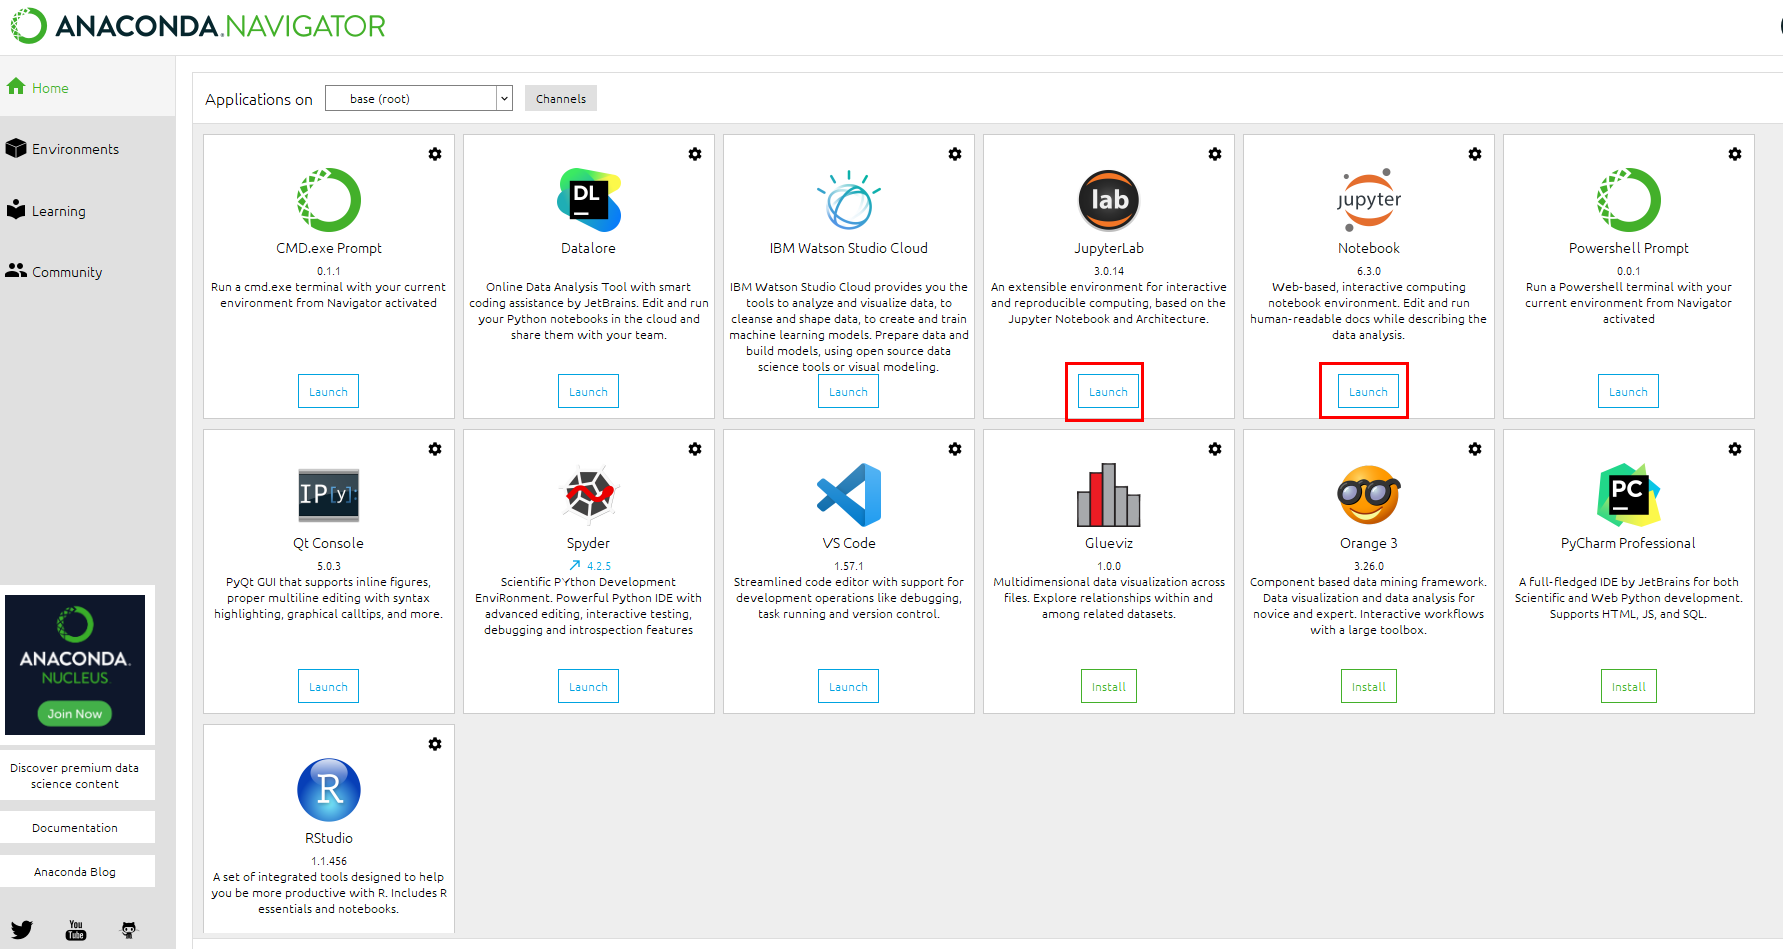Click the Channels button
The image size is (1783, 949).
point(561,98)
